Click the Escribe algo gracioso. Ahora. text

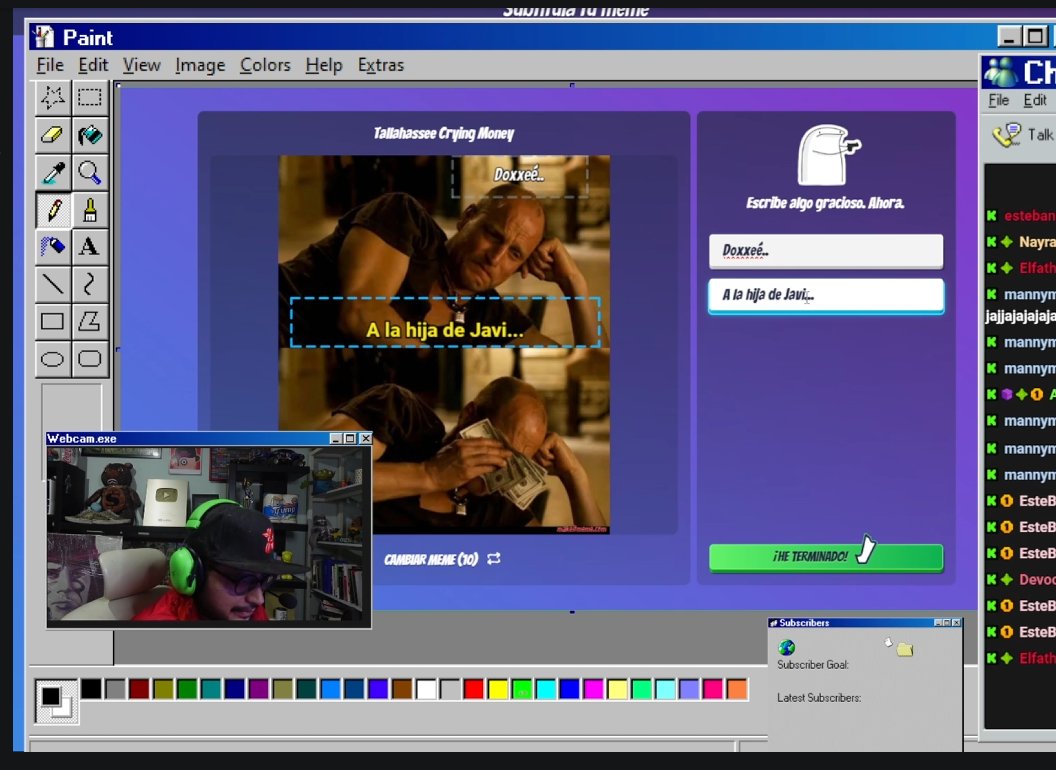pos(825,203)
